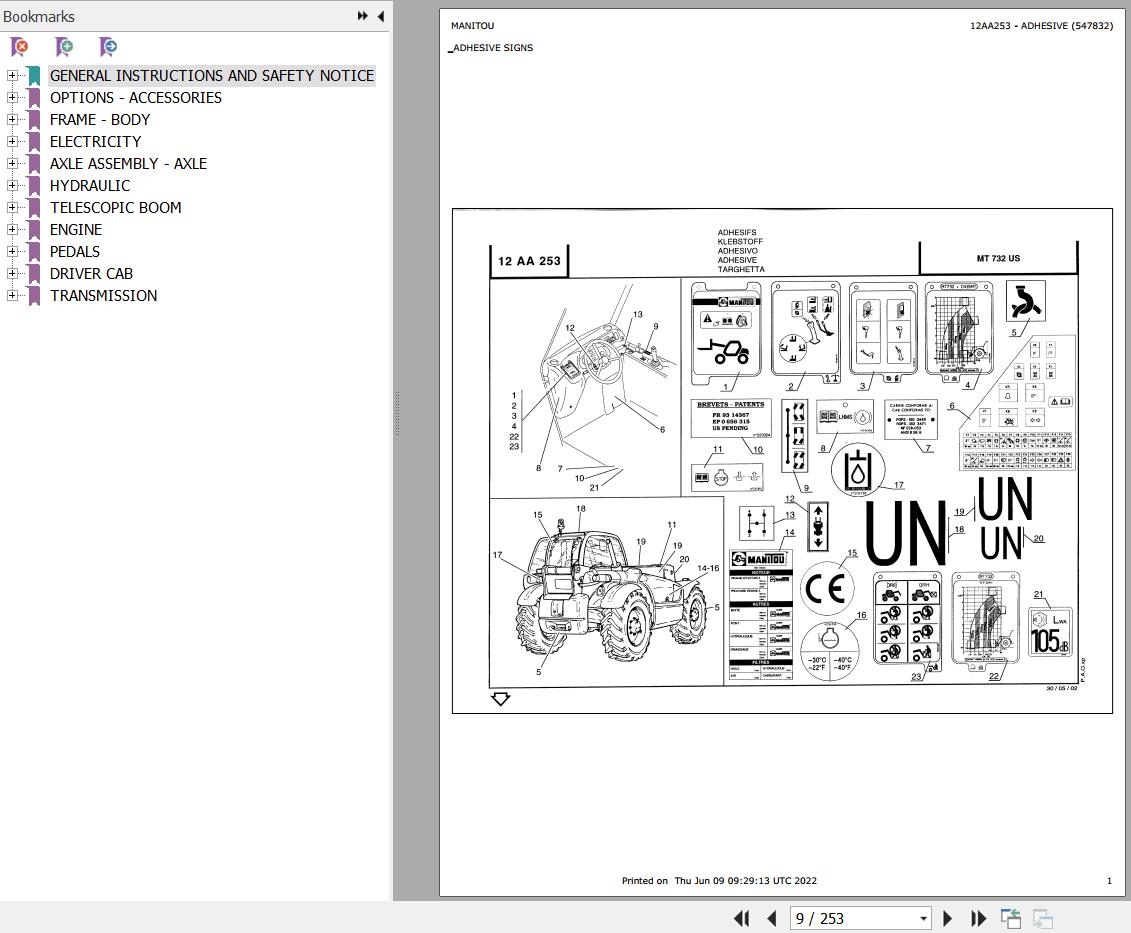Open the AXLE ASSEMBLY - AXLE bookmark
The height and width of the screenshot is (933, 1131).
pos(128,164)
